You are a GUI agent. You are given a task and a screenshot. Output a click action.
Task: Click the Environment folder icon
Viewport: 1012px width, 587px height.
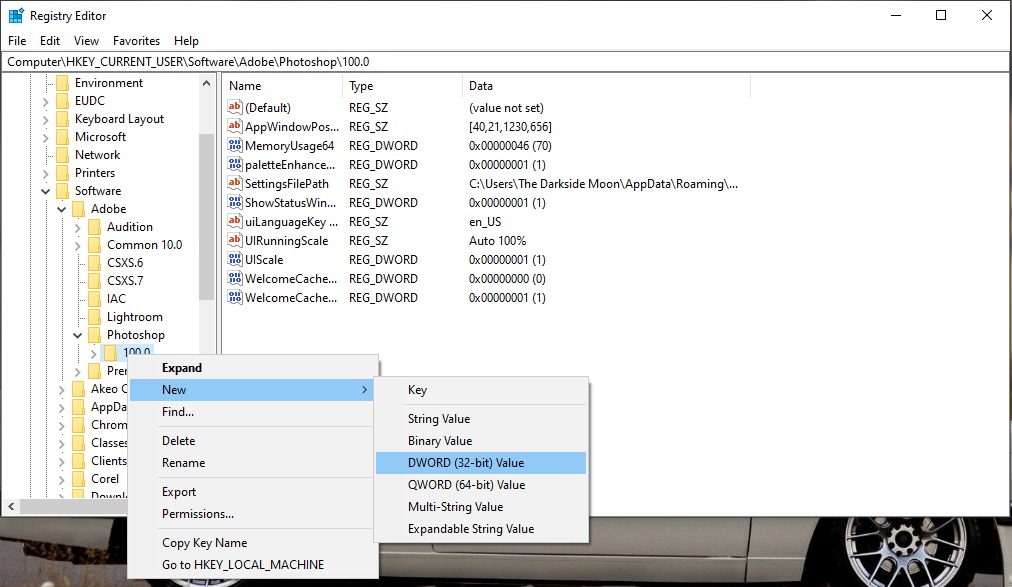click(x=63, y=83)
